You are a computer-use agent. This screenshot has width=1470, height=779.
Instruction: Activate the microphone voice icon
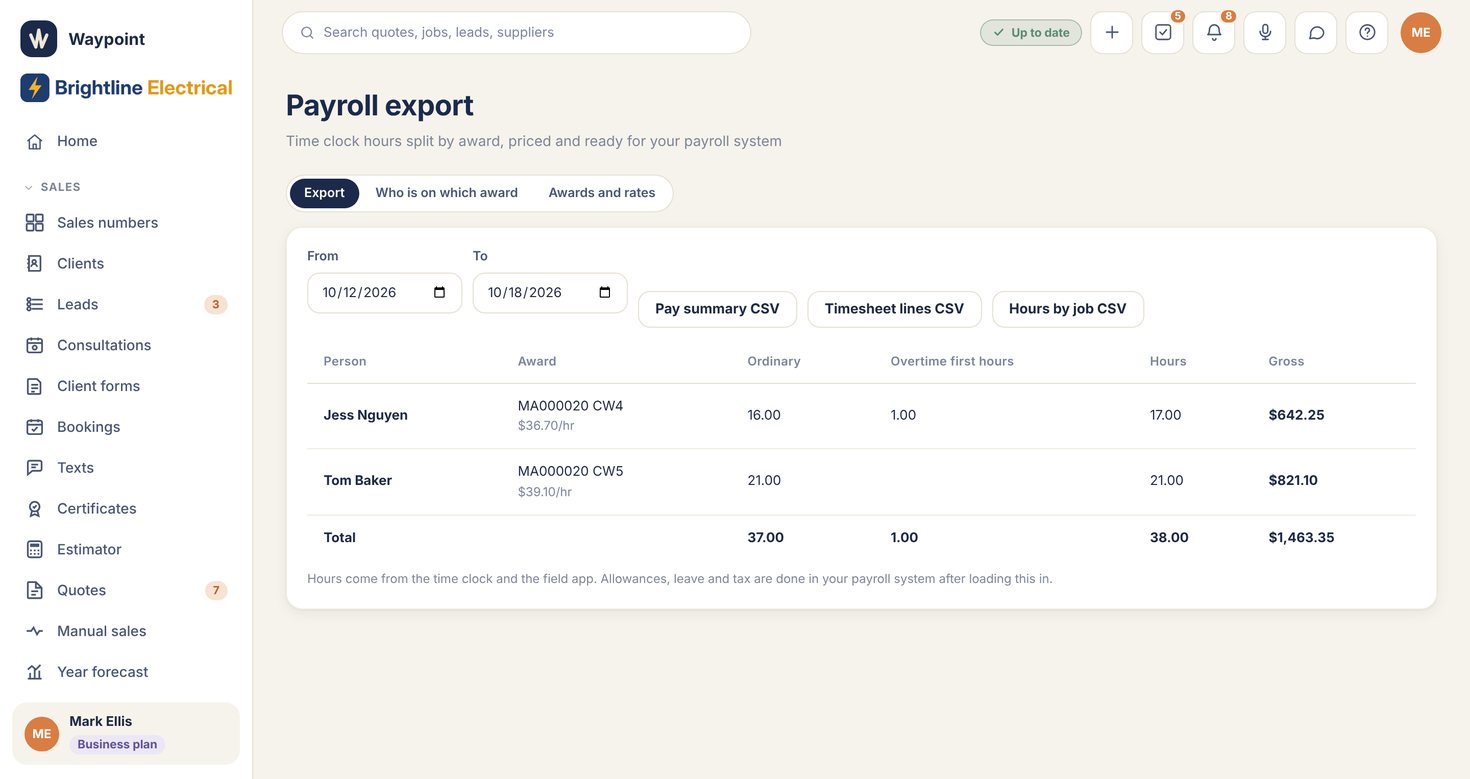tap(1265, 32)
